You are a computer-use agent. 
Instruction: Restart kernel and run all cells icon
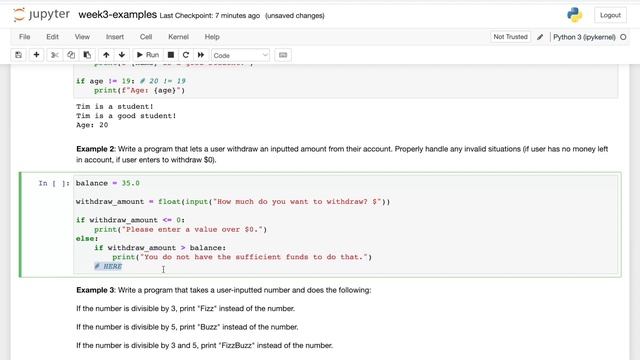tap(201, 55)
